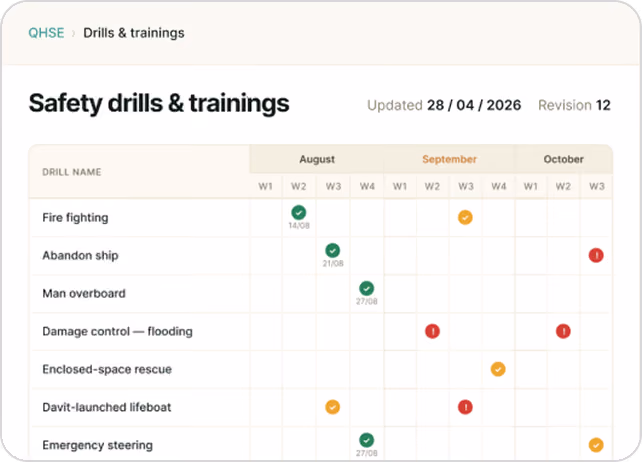642x462 pixels.
Task: Click the Fire fighting drill name
Action: click(x=75, y=217)
